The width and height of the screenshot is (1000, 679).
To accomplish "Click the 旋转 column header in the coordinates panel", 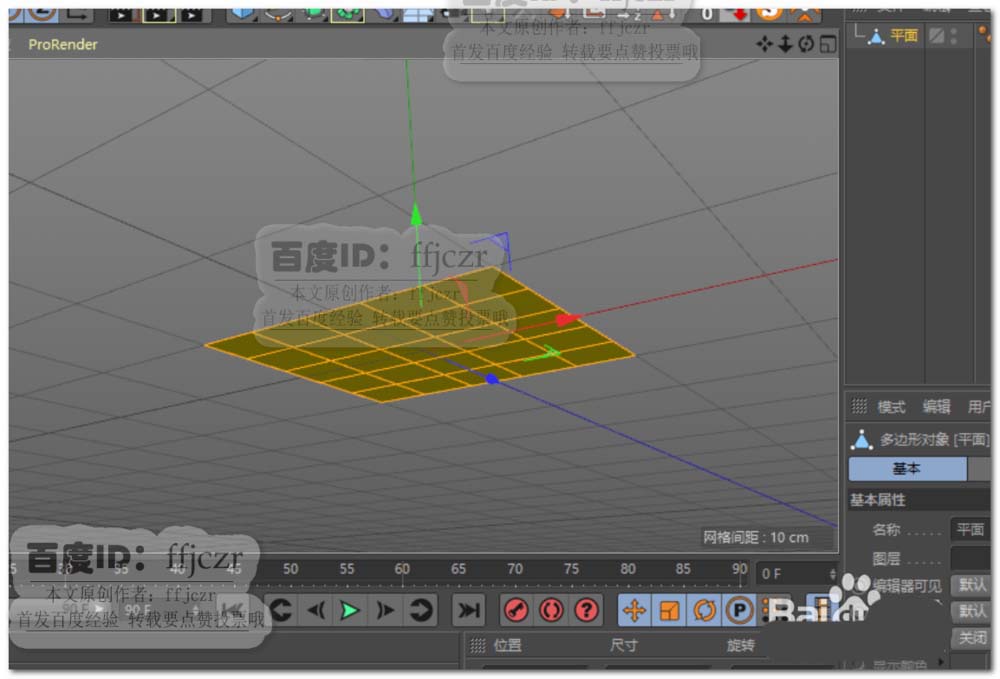I will [x=740, y=646].
